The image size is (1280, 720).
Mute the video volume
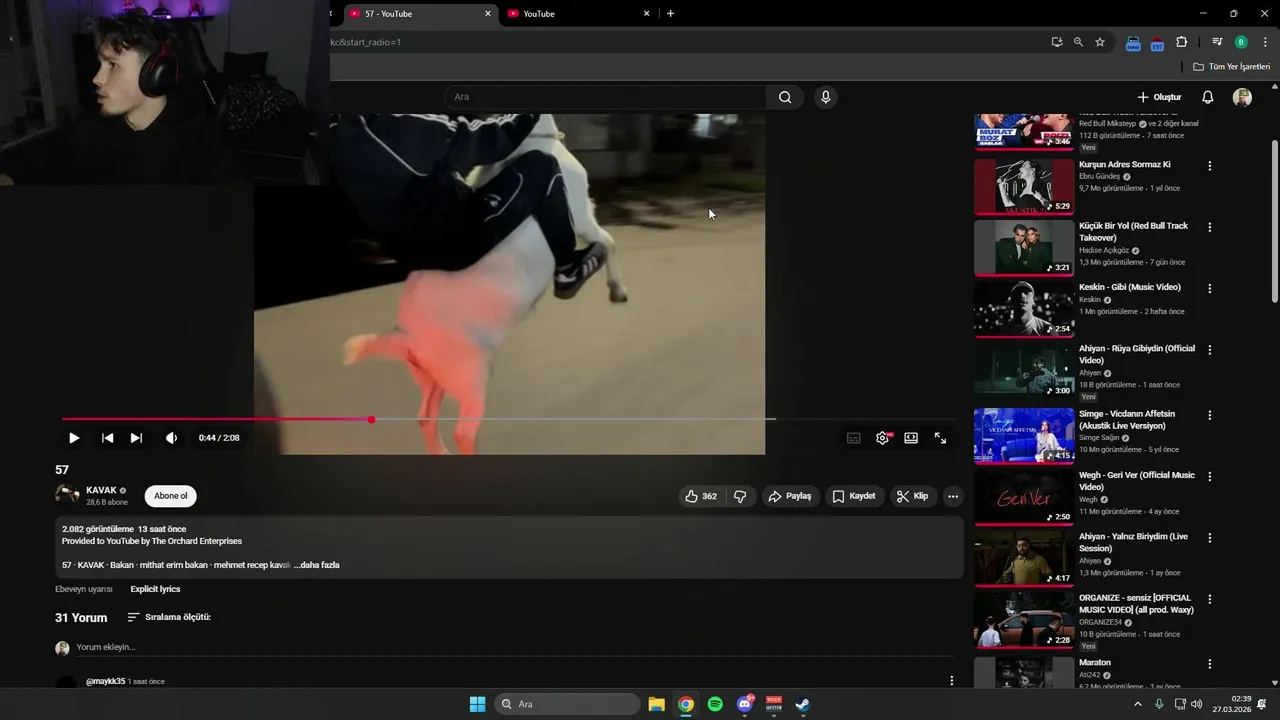pyautogui.click(x=171, y=438)
